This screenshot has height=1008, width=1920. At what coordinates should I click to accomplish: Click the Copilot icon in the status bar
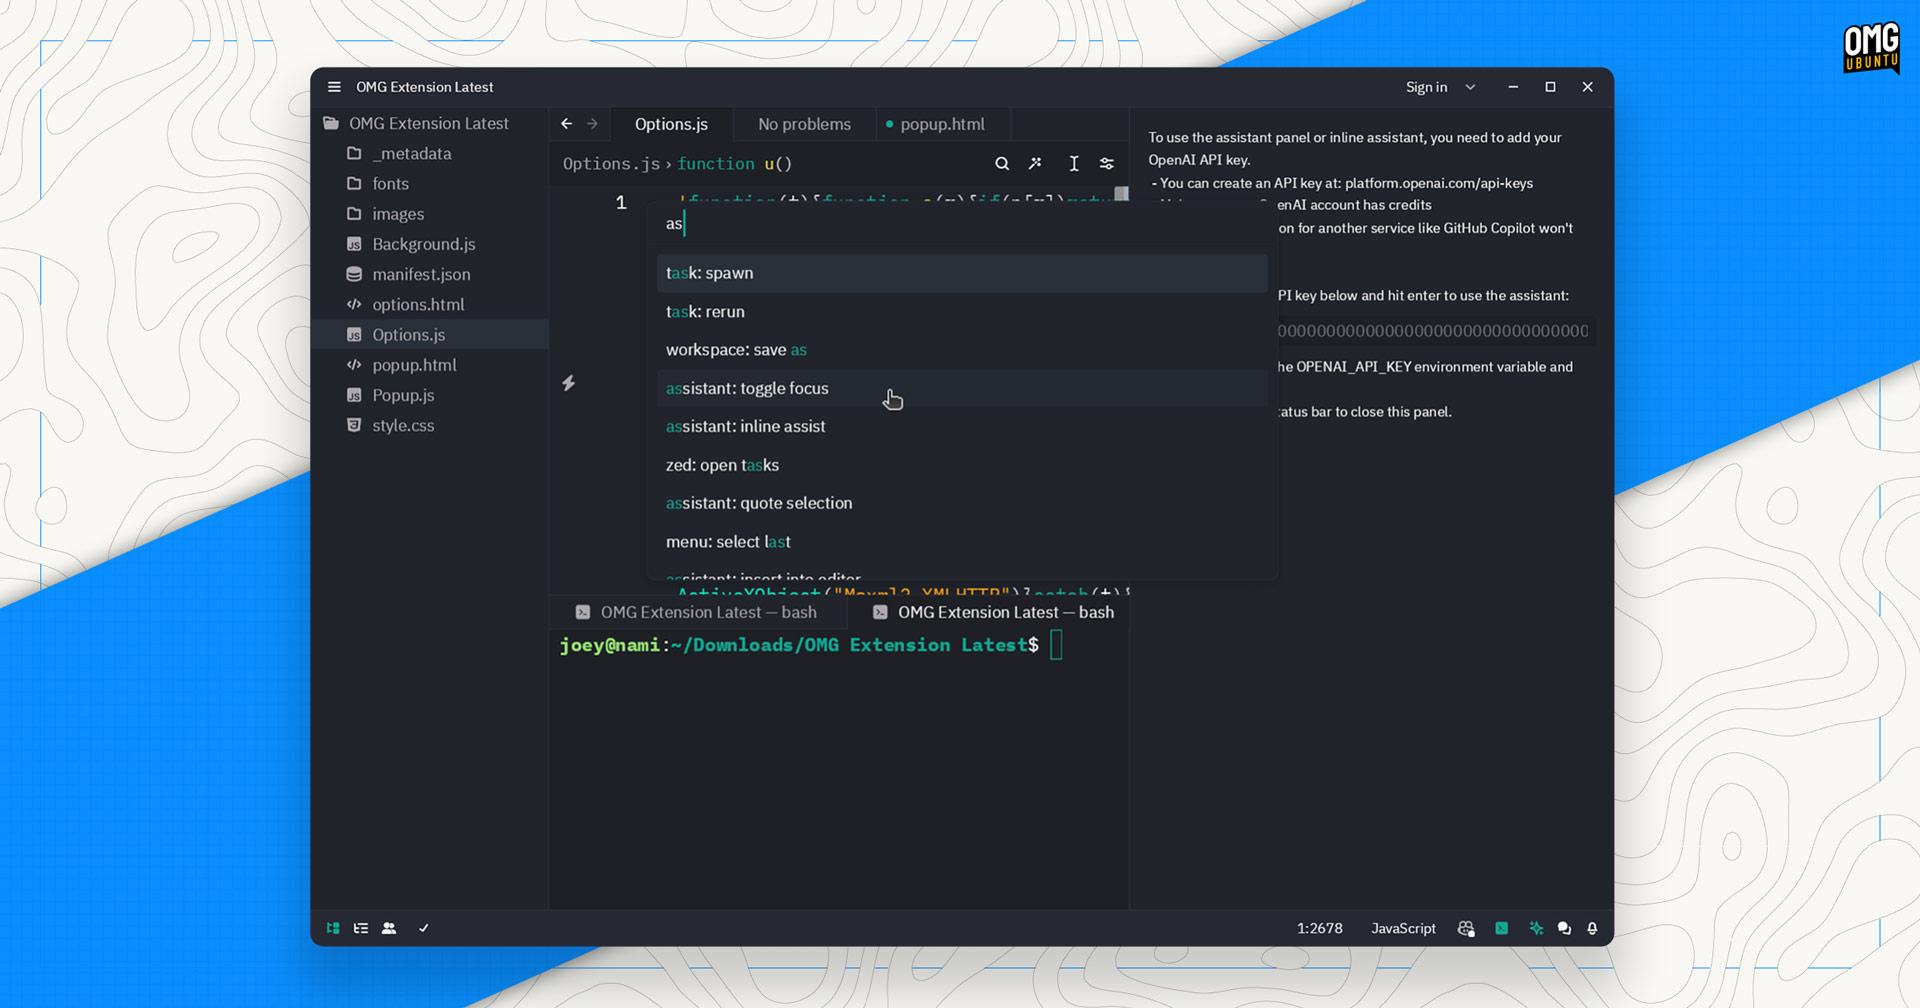point(1466,928)
